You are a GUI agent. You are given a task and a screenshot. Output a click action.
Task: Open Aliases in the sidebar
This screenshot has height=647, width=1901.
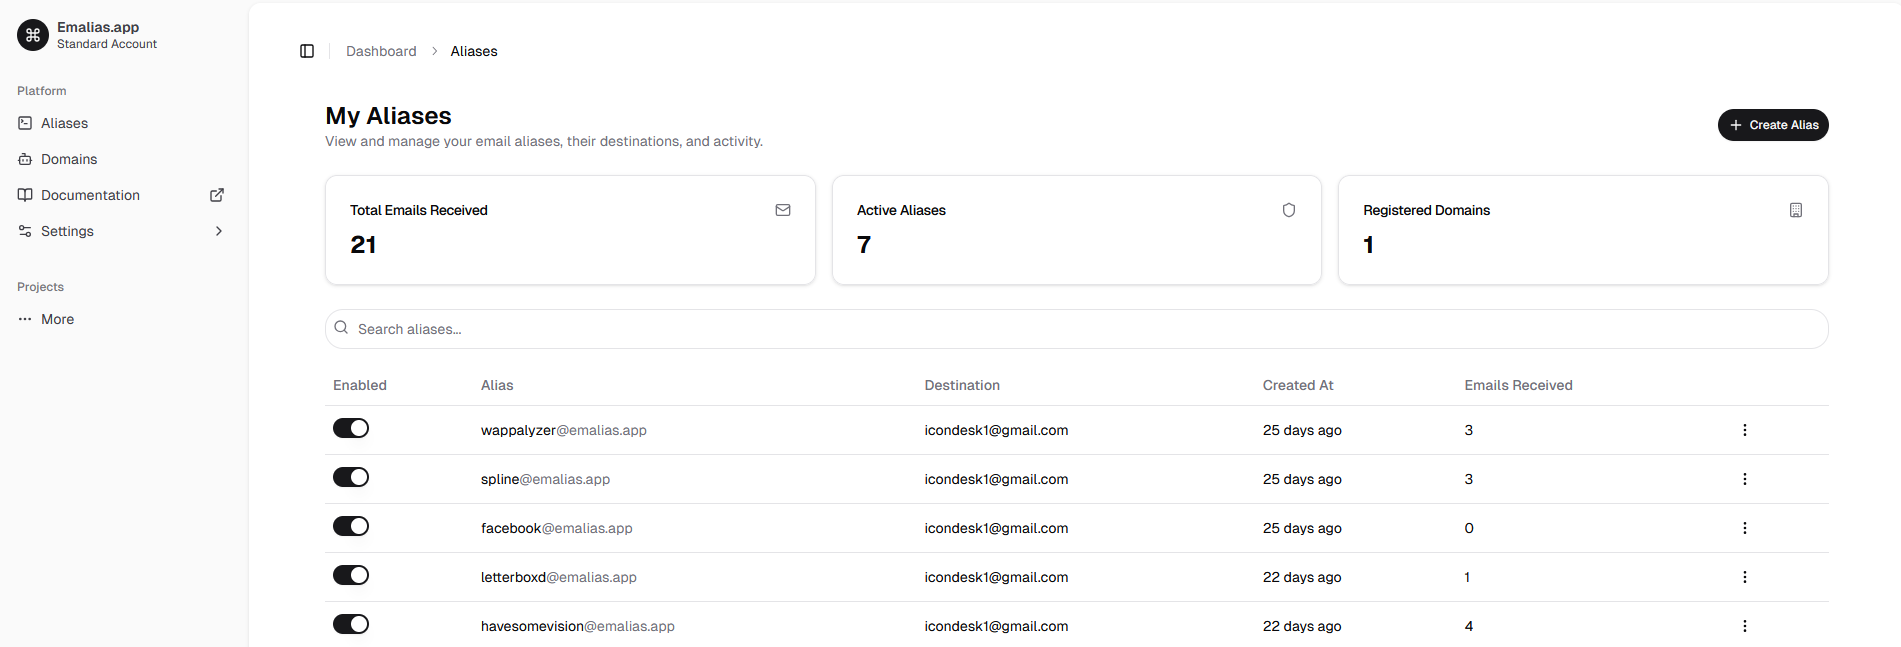(64, 123)
